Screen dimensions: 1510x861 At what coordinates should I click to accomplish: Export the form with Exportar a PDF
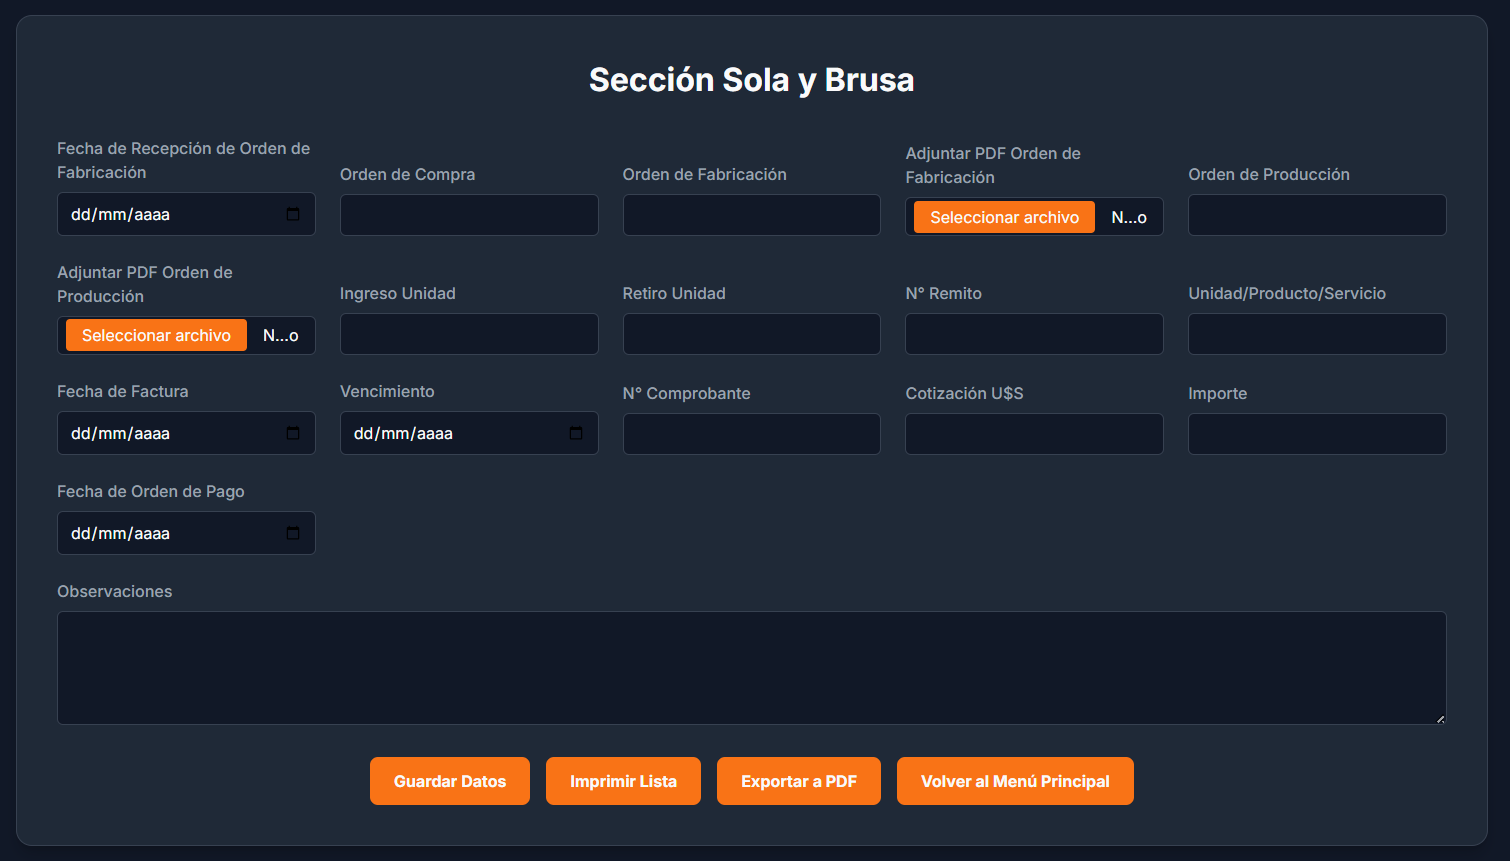coord(798,781)
